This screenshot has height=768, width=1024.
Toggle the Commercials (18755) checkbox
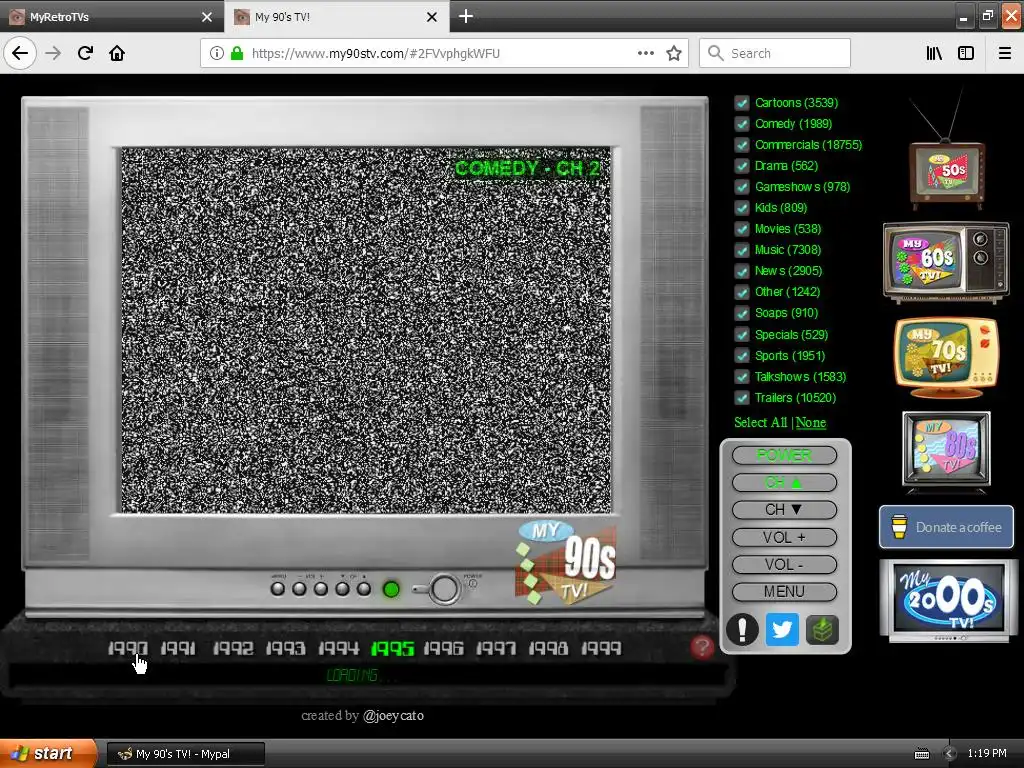742,145
